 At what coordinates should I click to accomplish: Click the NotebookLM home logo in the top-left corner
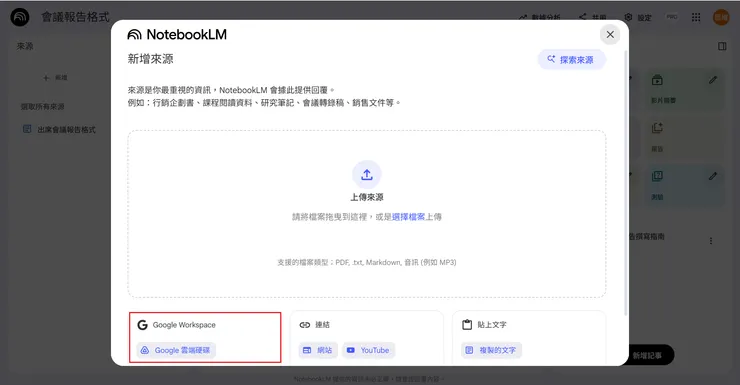[x=20, y=17]
